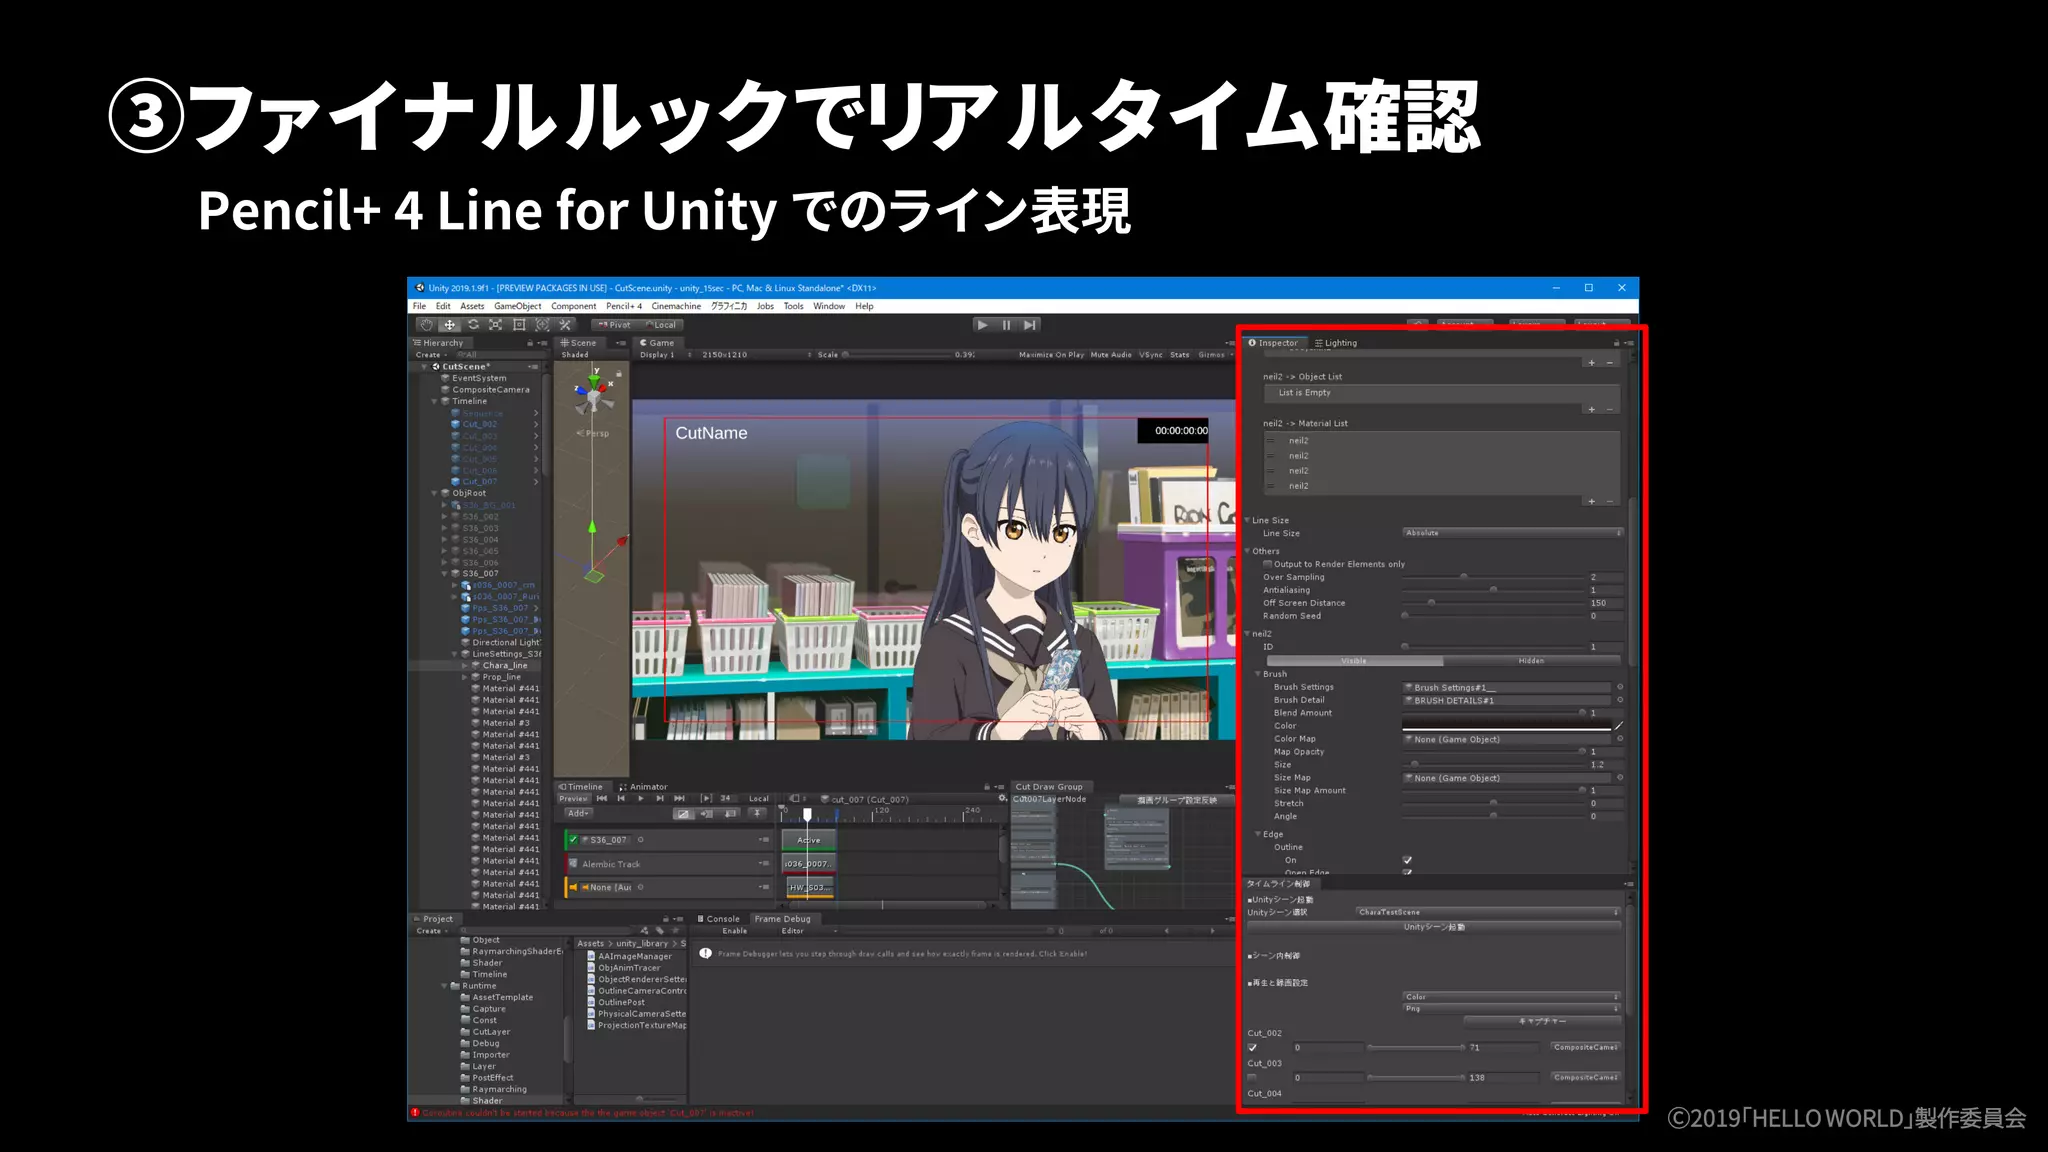Click the Project search by label icon

[659, 931]
